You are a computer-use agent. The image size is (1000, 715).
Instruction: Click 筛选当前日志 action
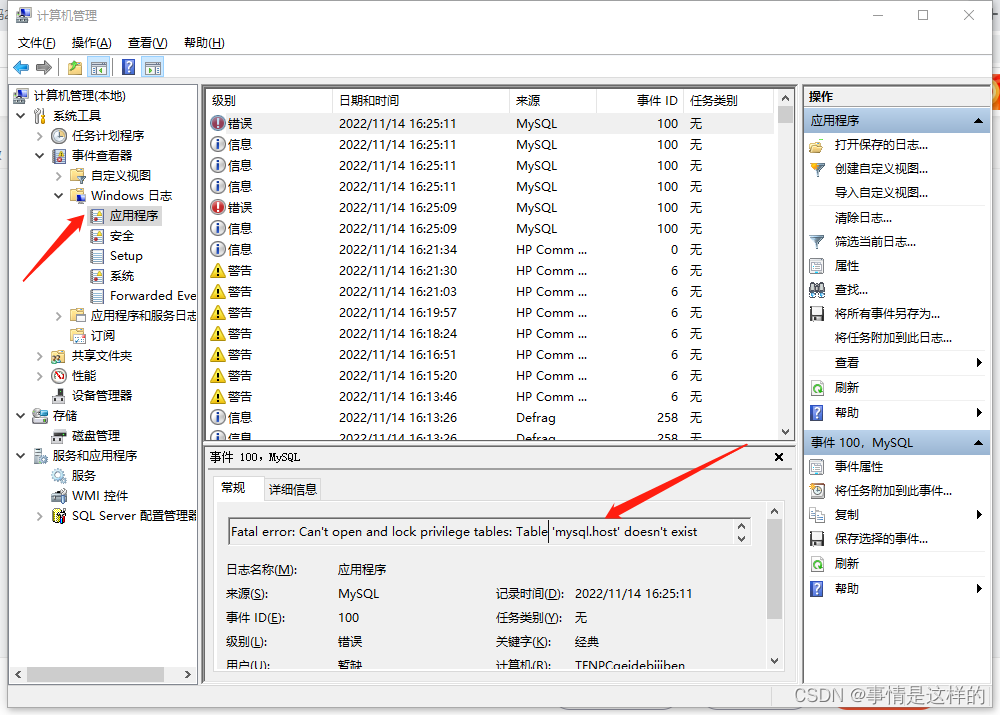(x=875, y=242)
